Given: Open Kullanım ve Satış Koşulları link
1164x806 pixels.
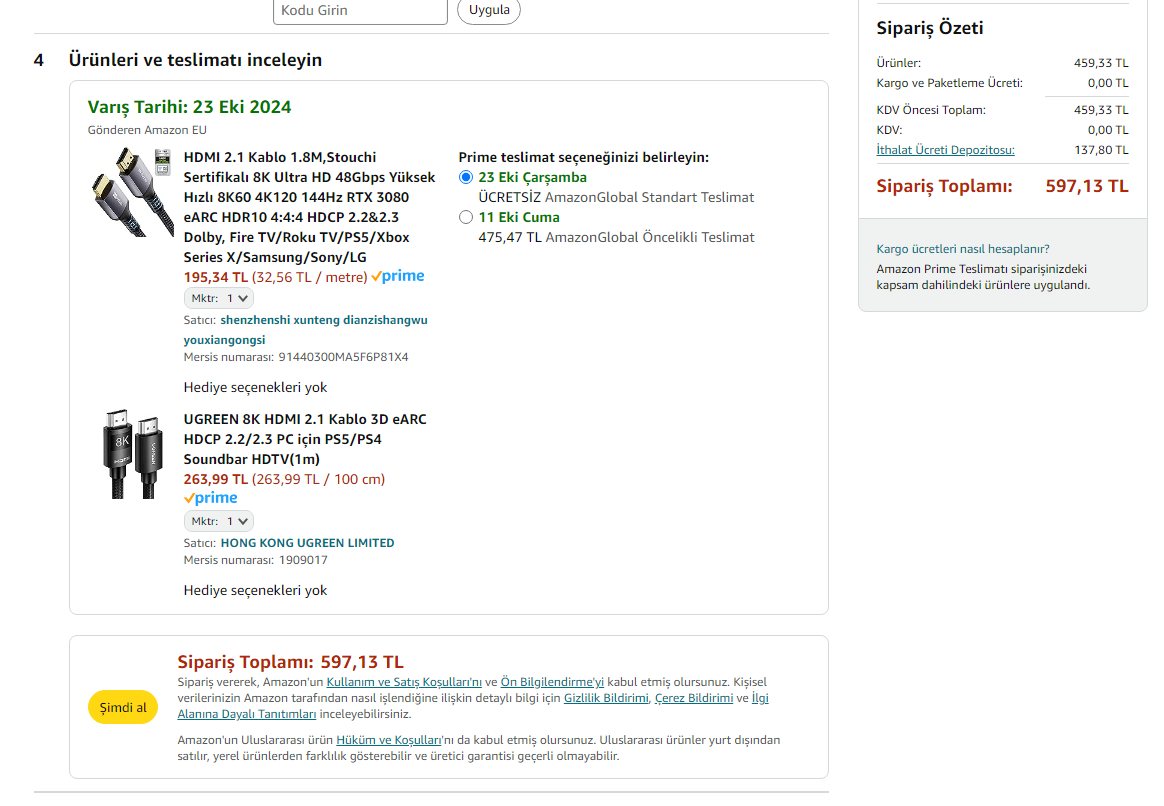Looking at the screenshot, I should 404,682.
